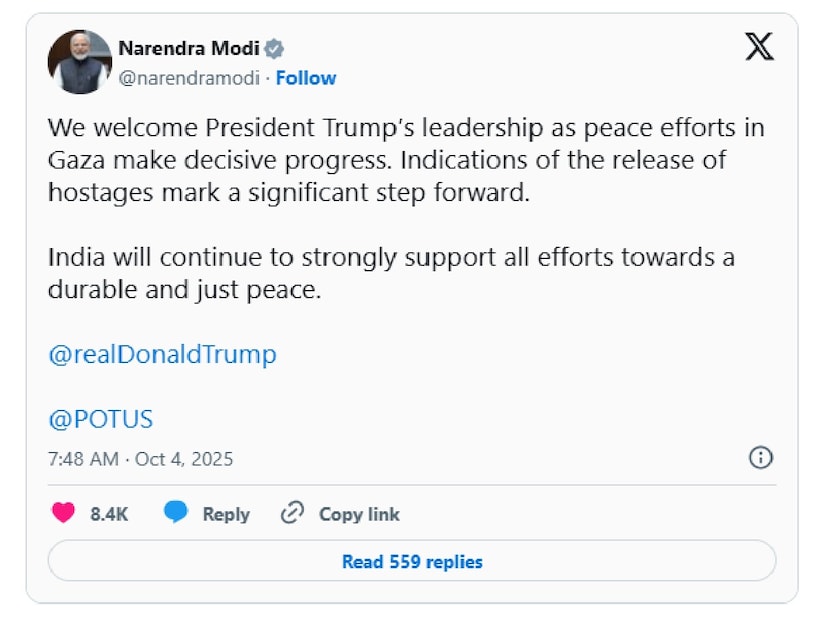
Task: Click the blue verified badge
Action: (x=273, y=48)
